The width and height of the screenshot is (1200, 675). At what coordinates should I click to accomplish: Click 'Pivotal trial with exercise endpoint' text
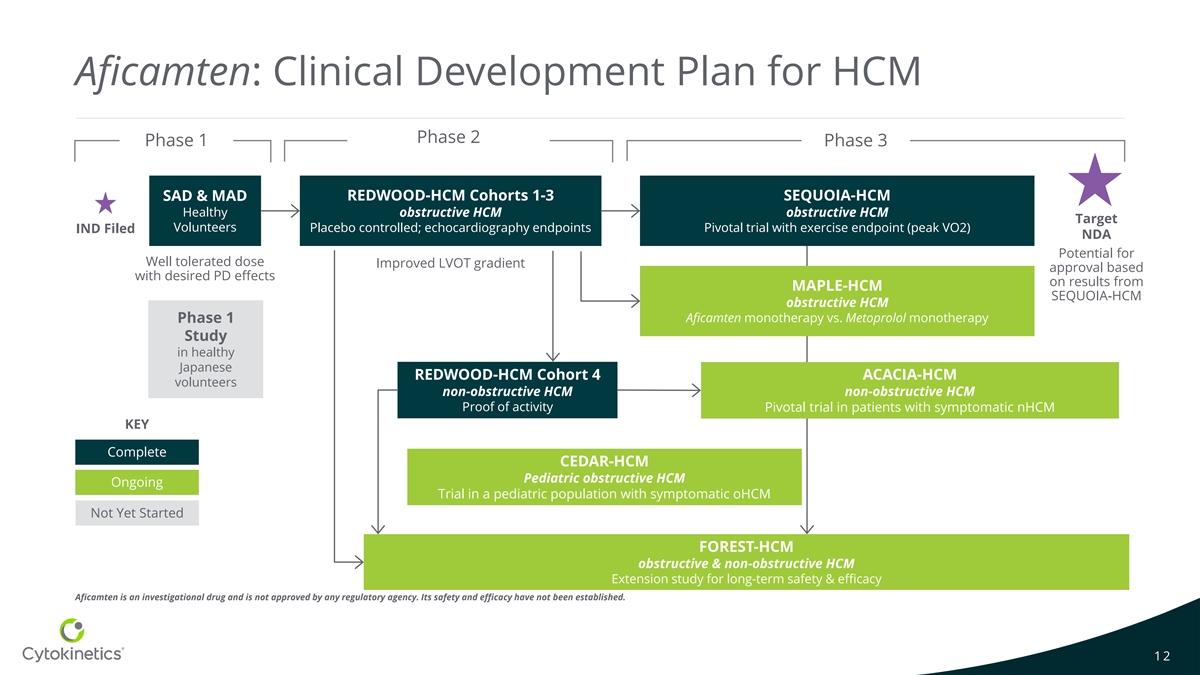pos(837,228)
